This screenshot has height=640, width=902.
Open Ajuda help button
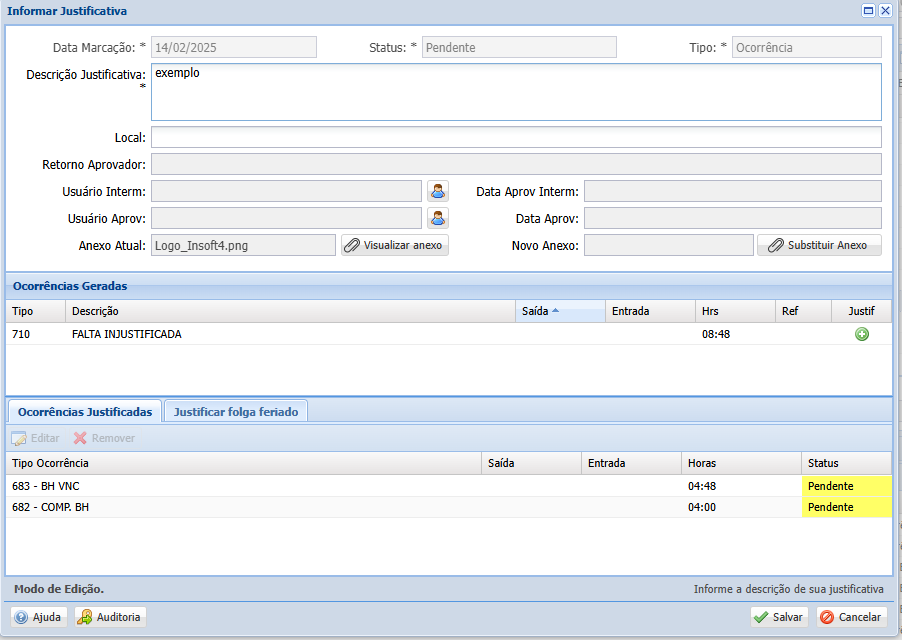click(39, 617)
